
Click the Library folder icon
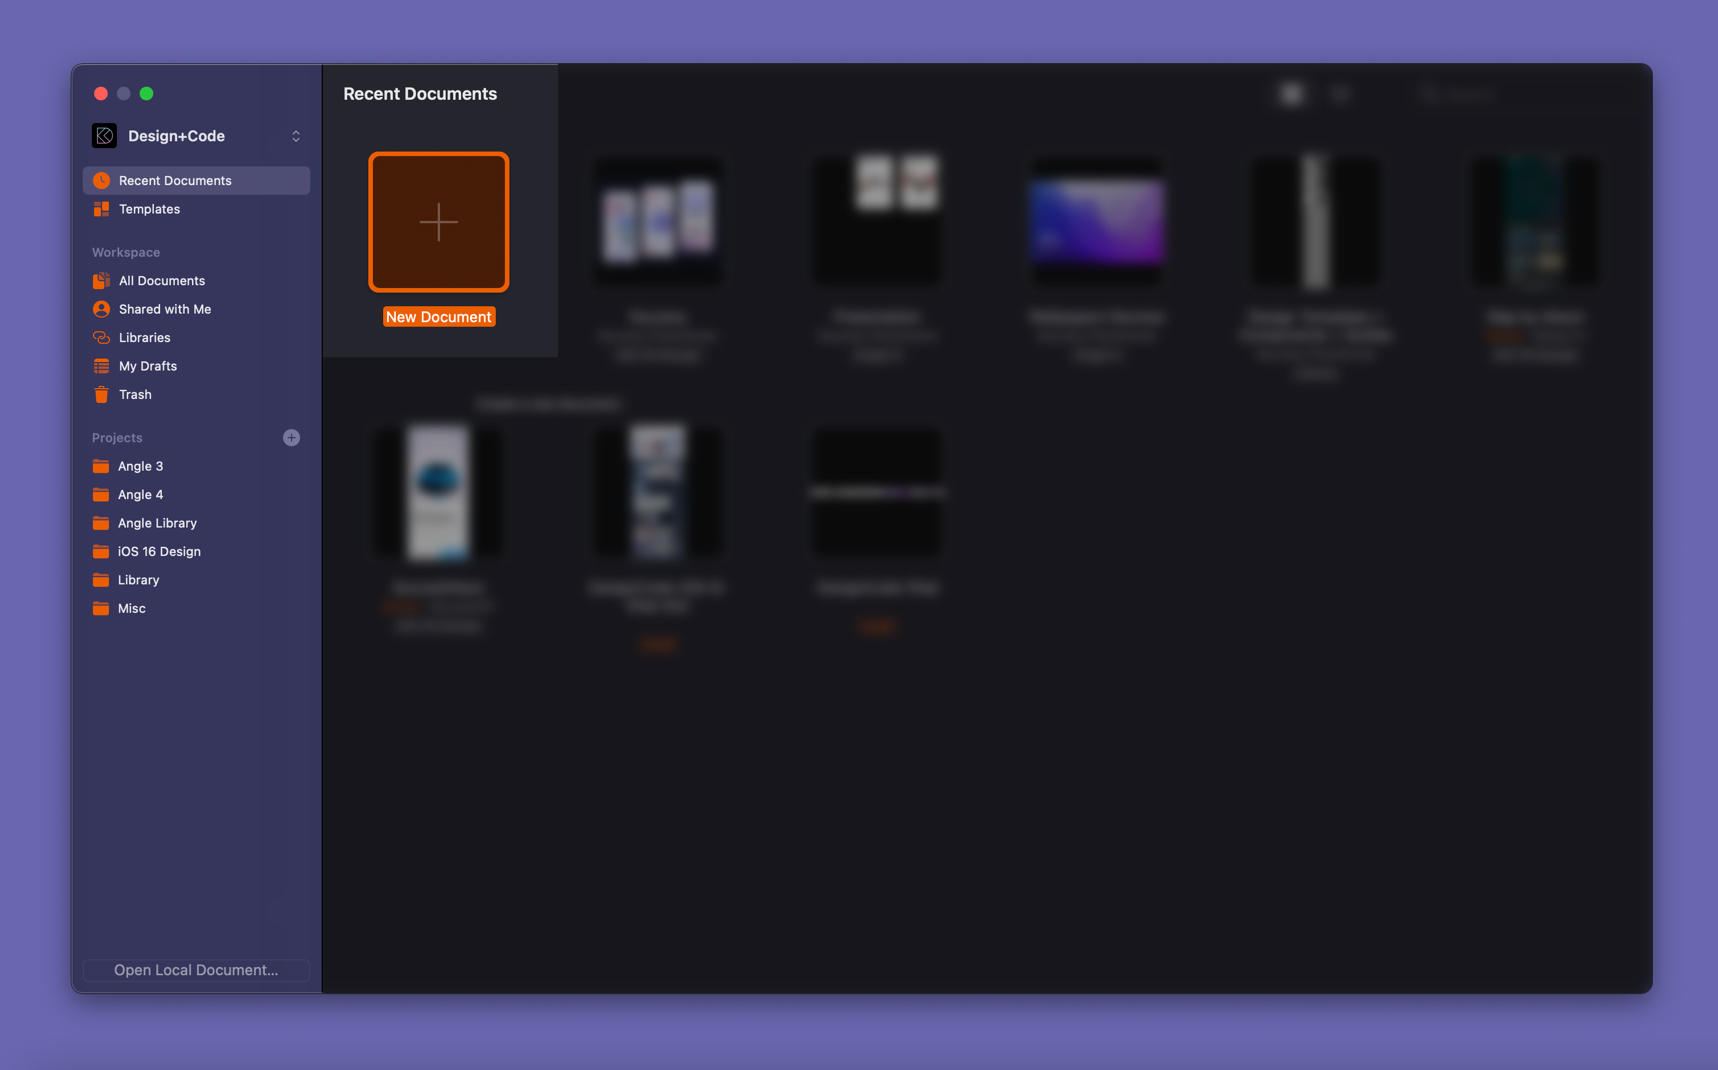tap(101, 580)
